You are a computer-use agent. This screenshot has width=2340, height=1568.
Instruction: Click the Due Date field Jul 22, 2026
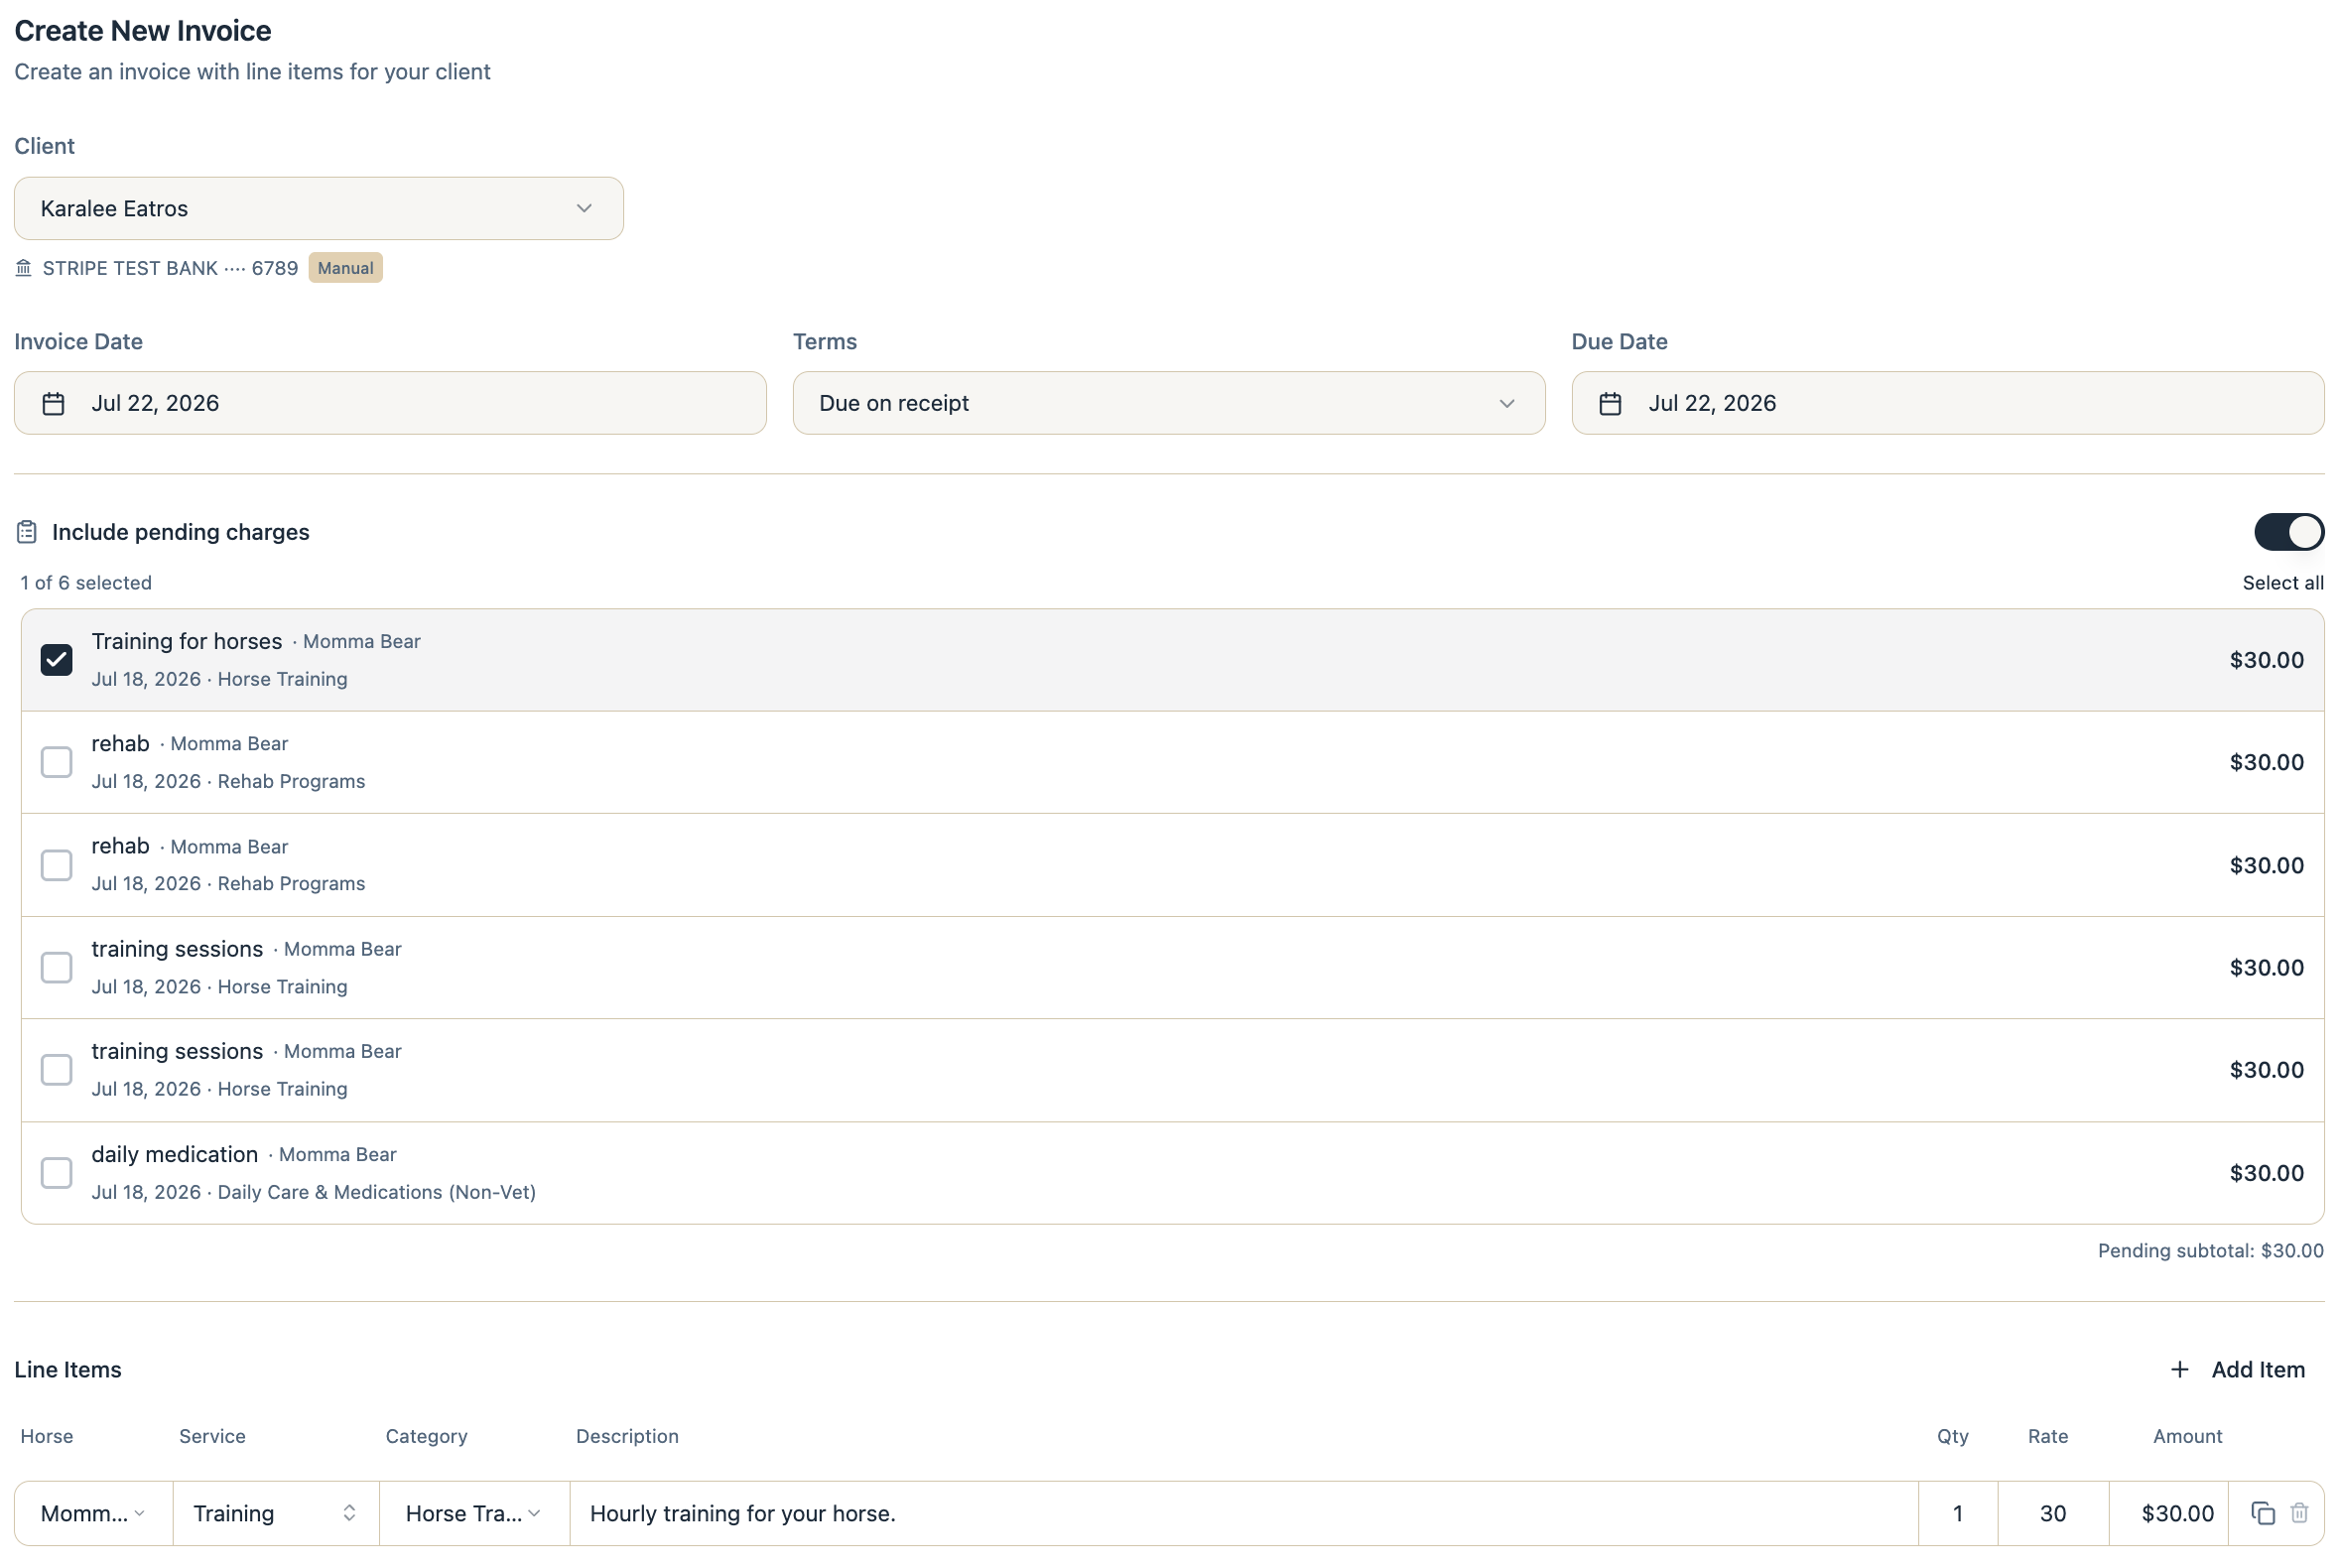point(1948,403)
